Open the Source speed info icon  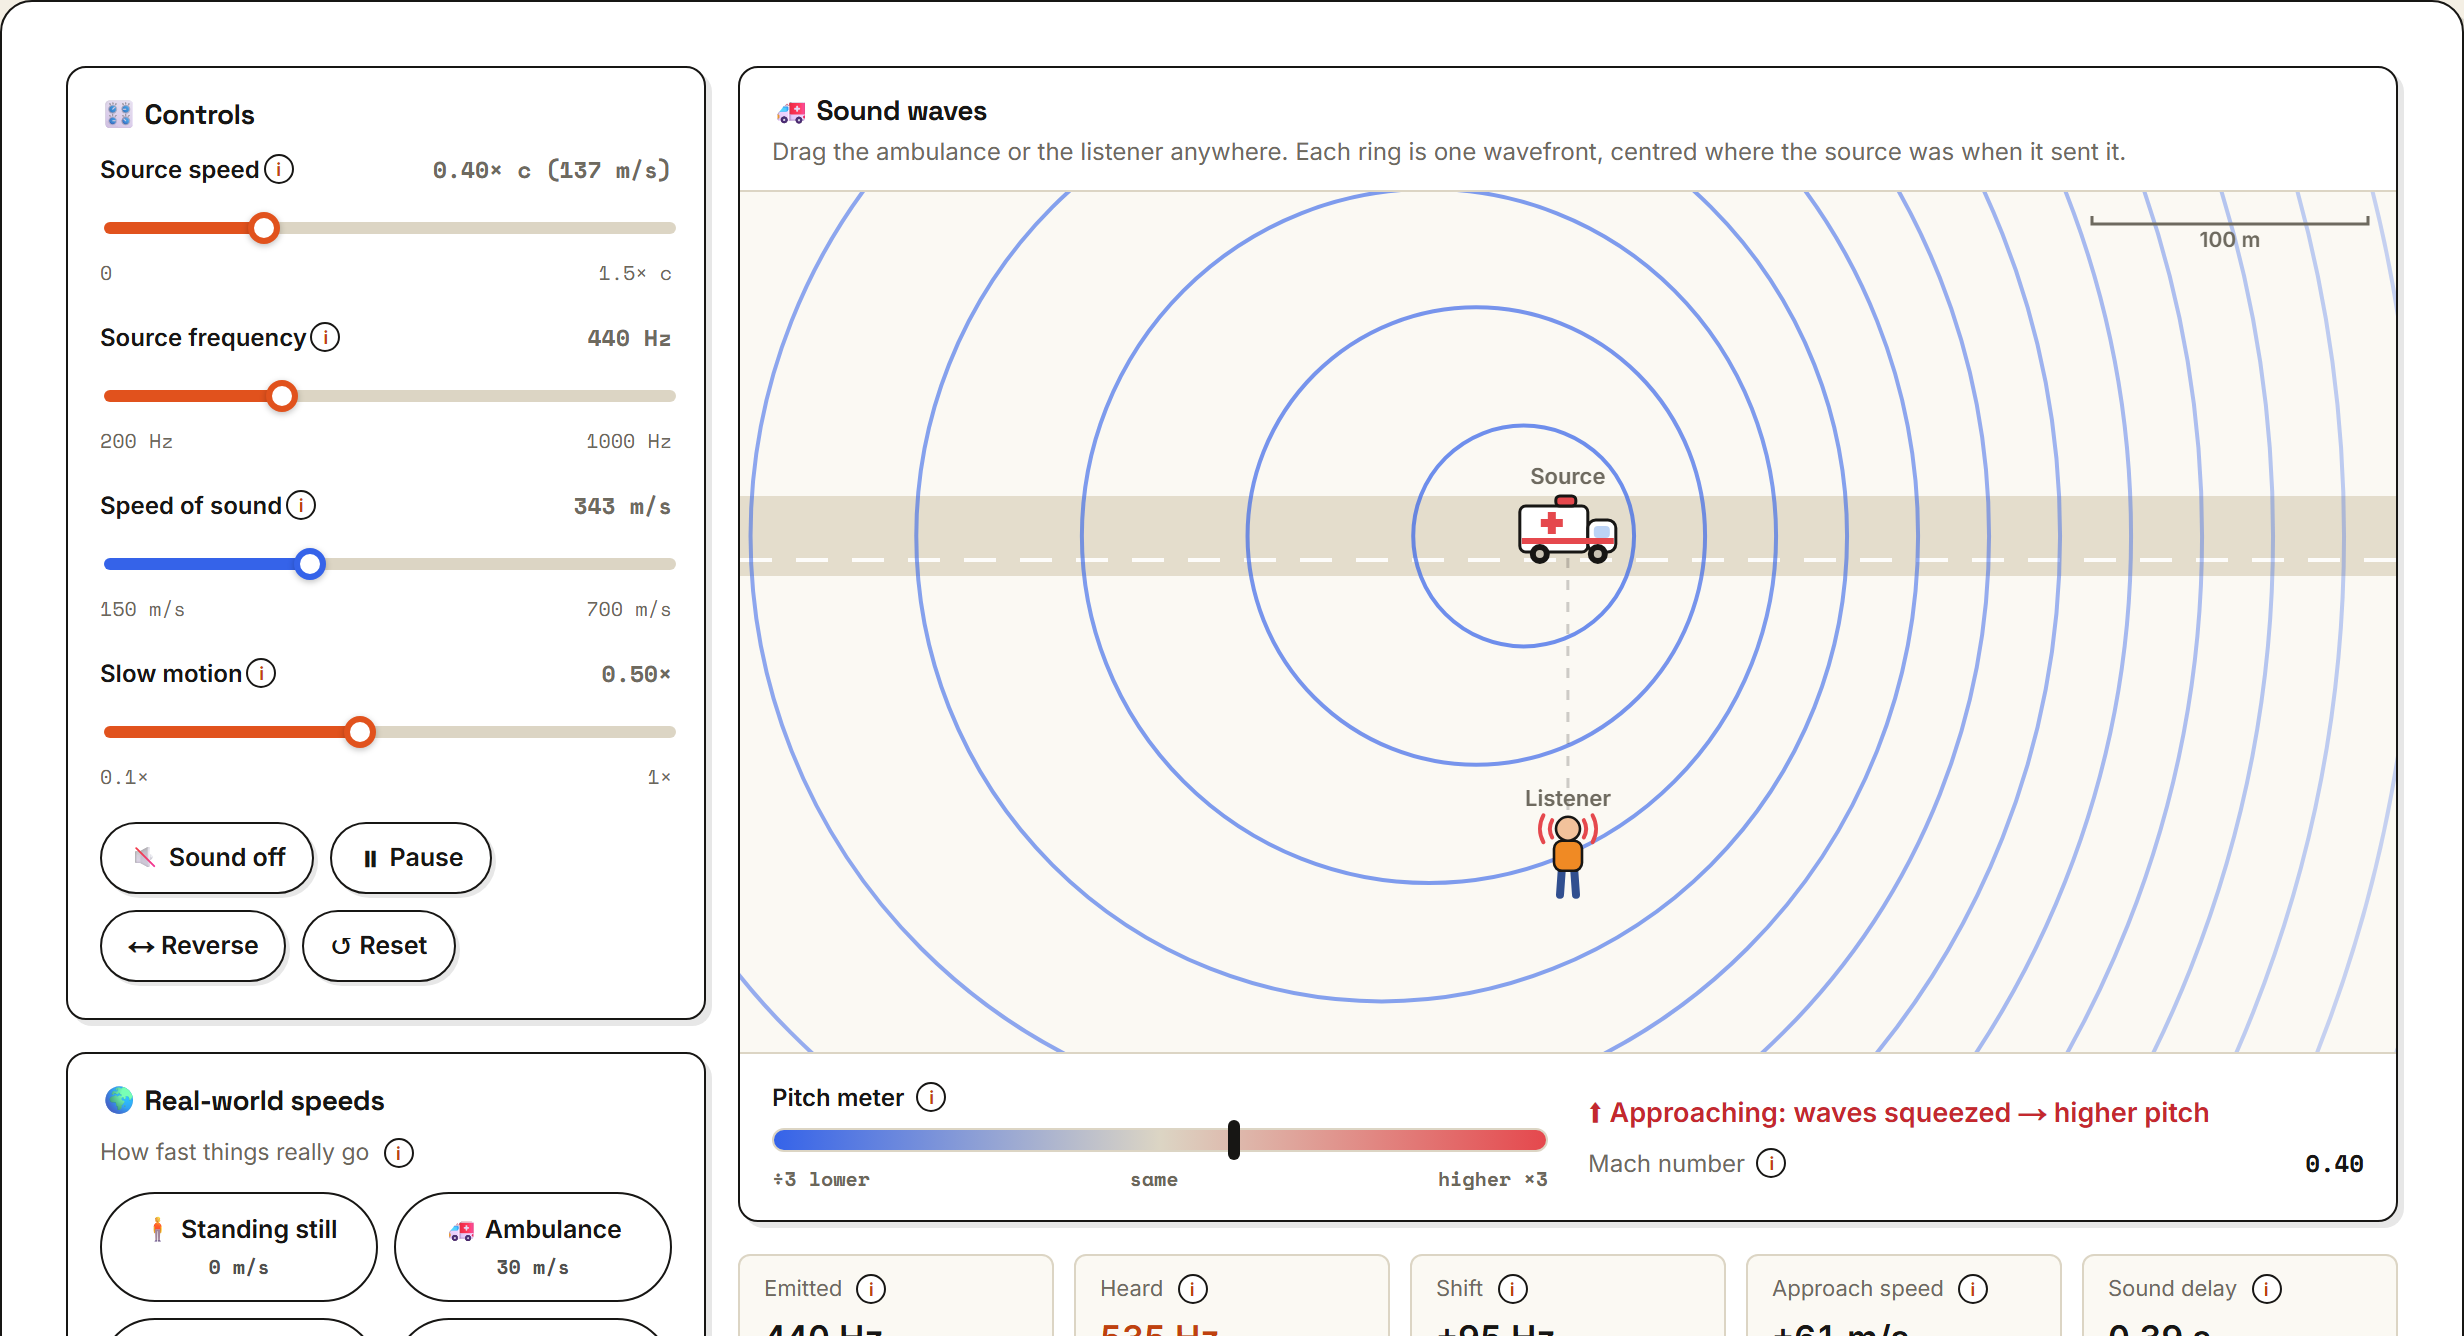[279, 169]
